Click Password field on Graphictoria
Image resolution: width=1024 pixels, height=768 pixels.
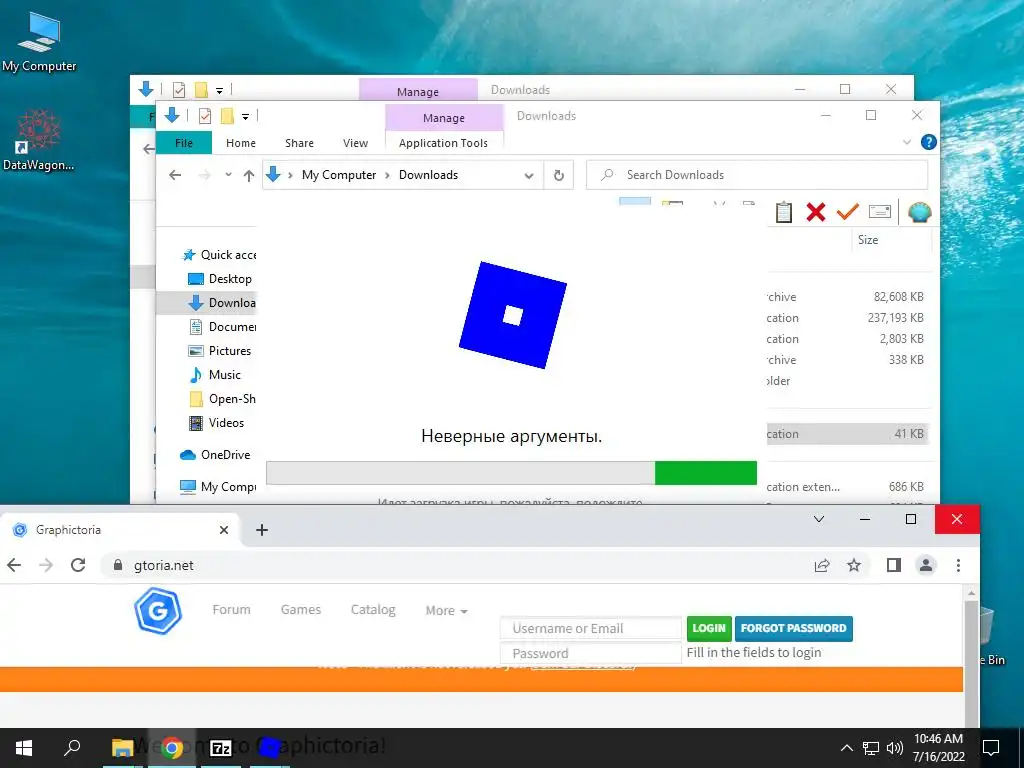[591, 653]
